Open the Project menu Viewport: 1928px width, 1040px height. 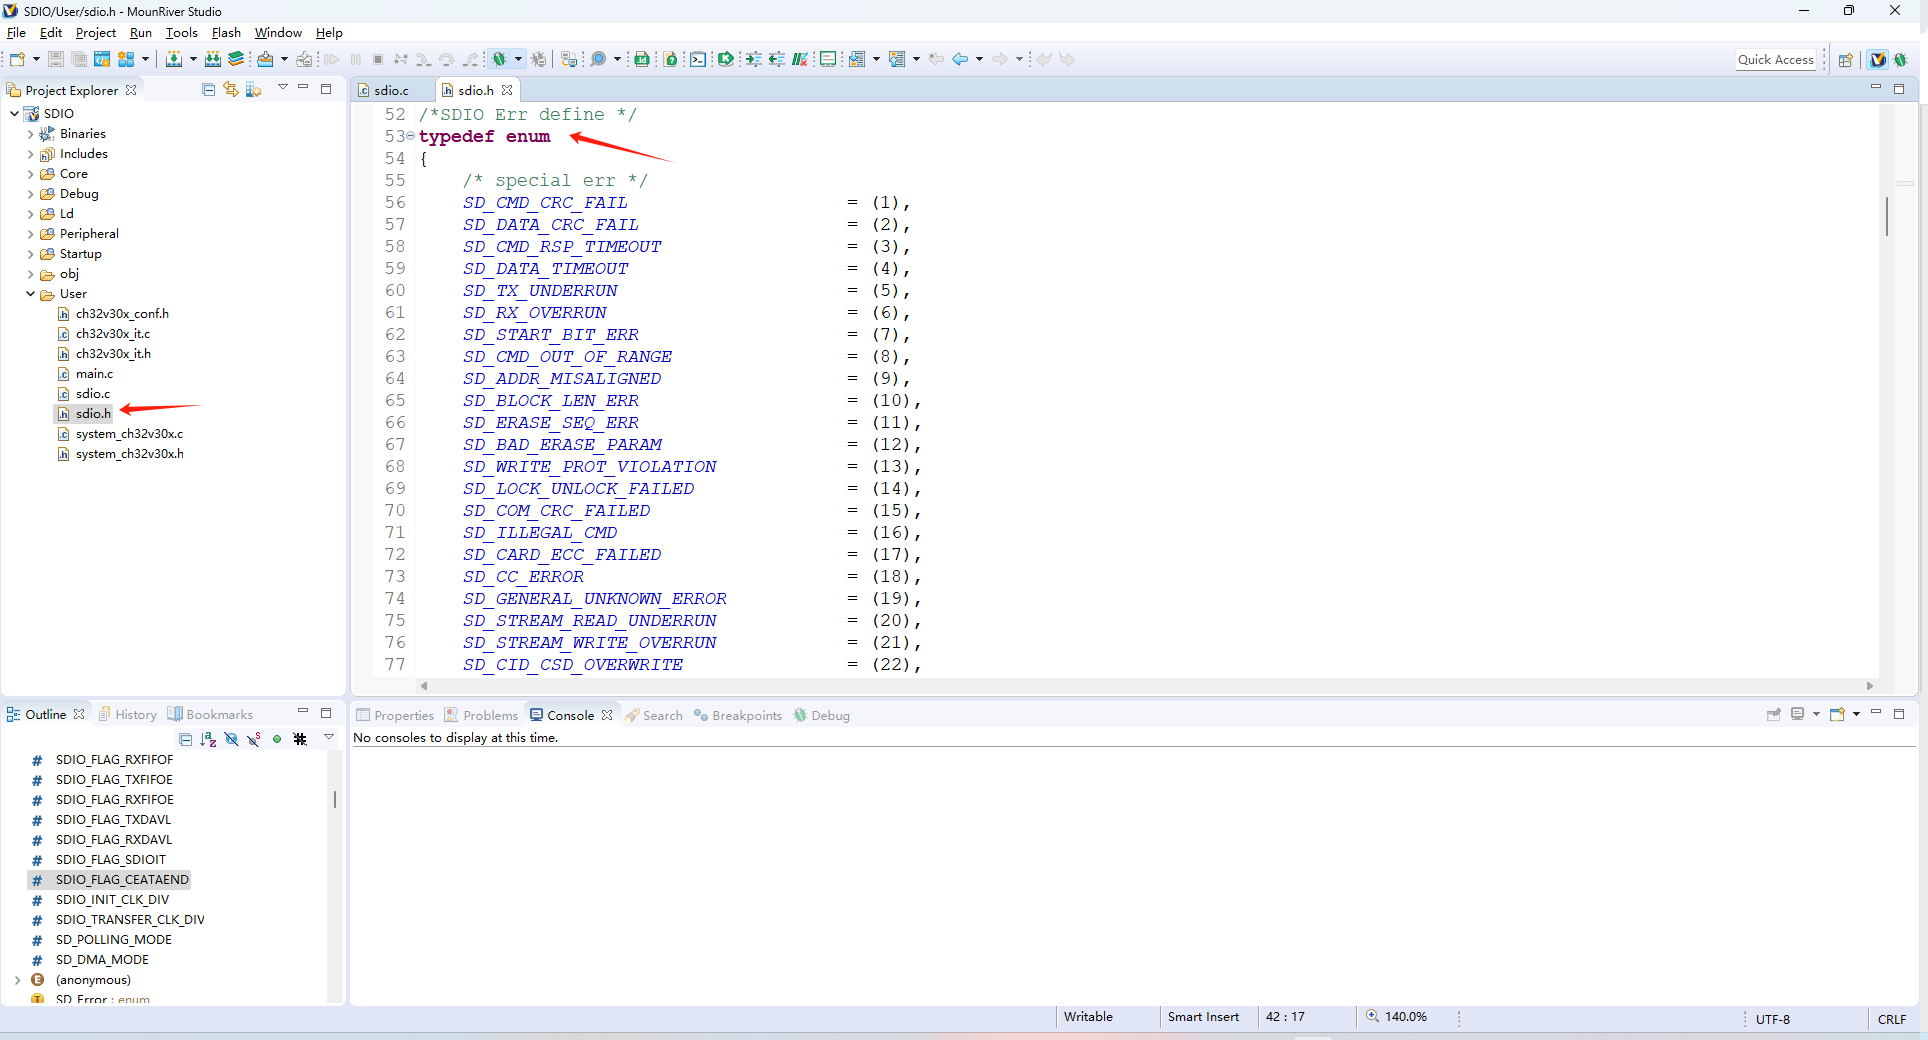click(x=96, y=32)
